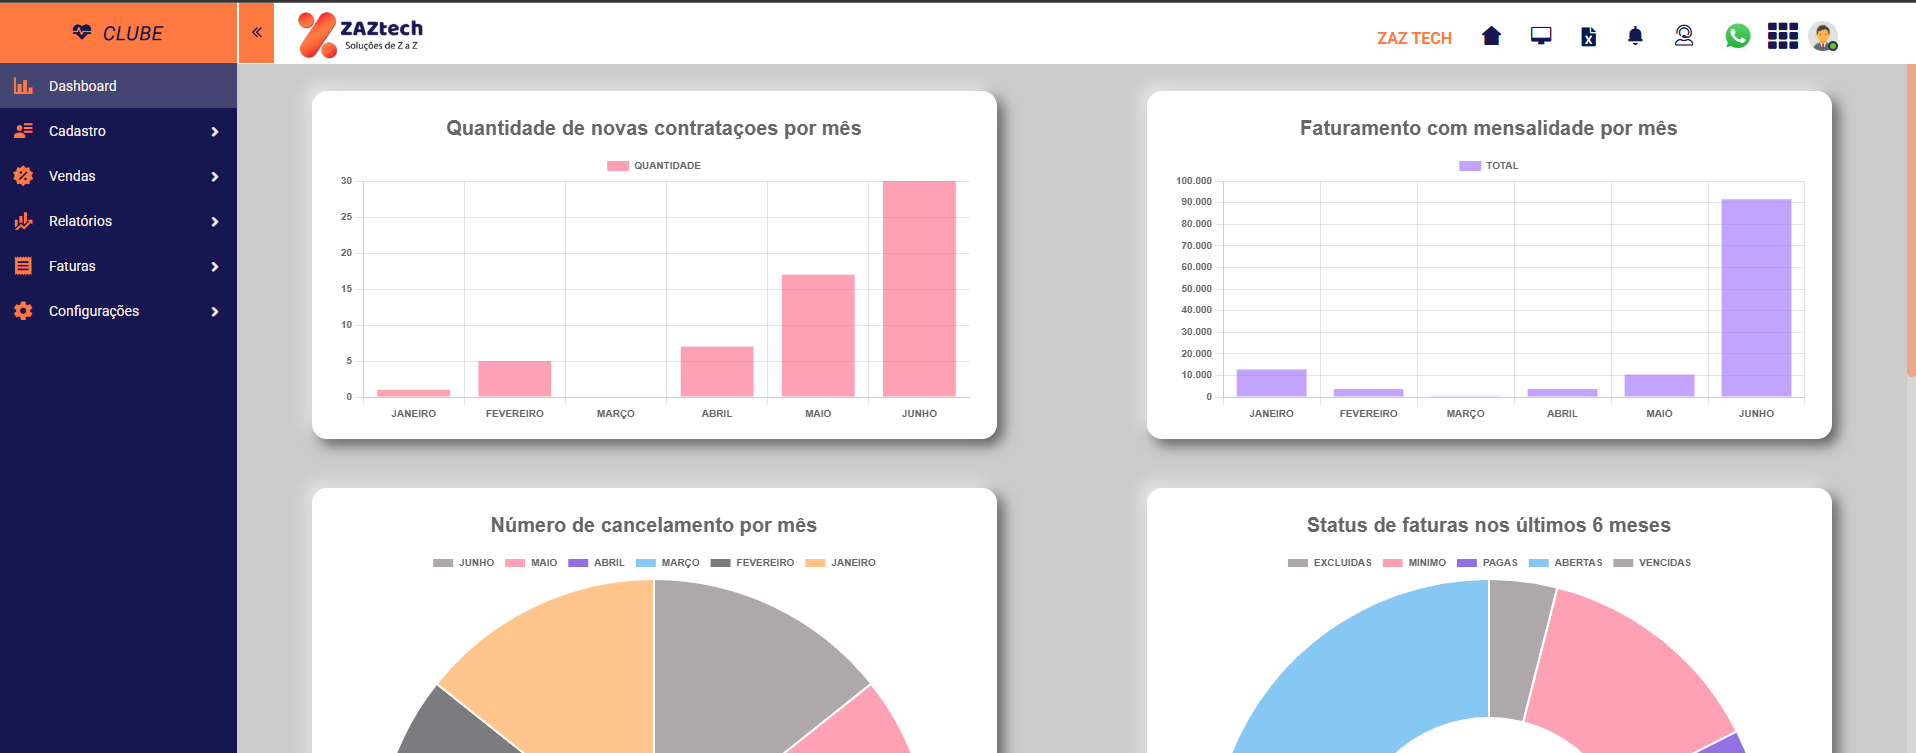Screen dimensions: 1916x753
Task: Click JANEIRO bar in faturamento chart
Action: click(1271, 383)
